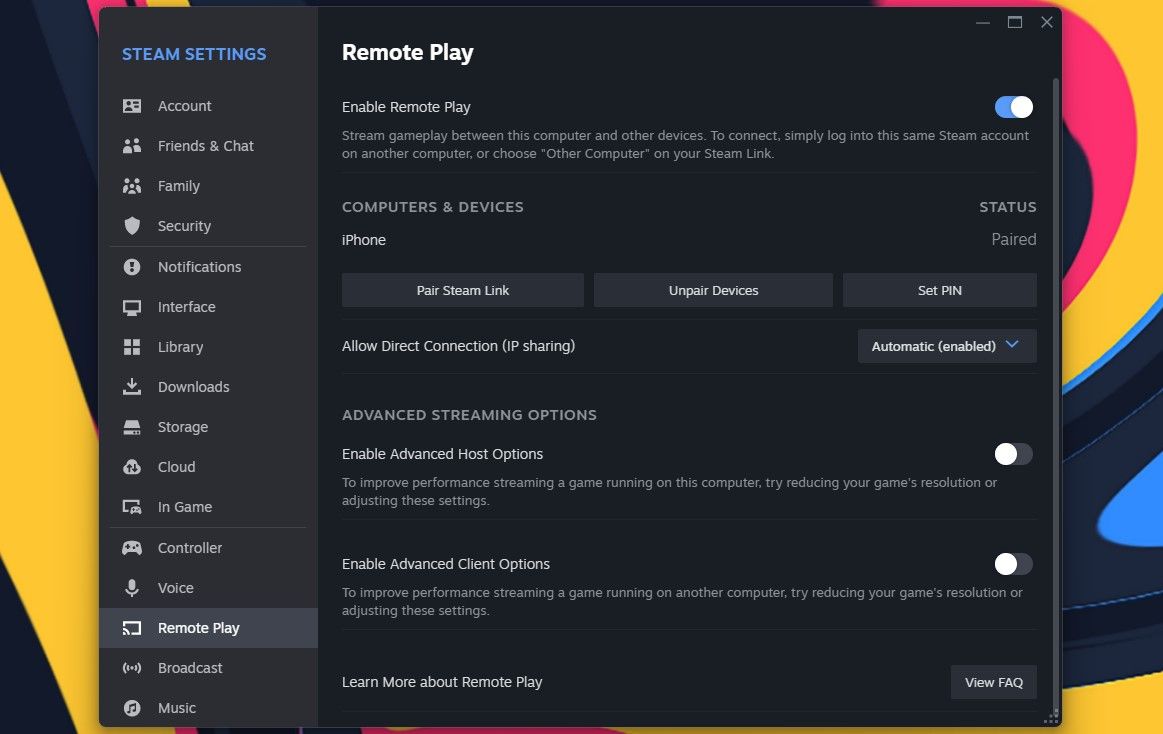Disable the Enable Remote Play toggle
This screenshot has width=1163, height=734.
coord(1013,107)
